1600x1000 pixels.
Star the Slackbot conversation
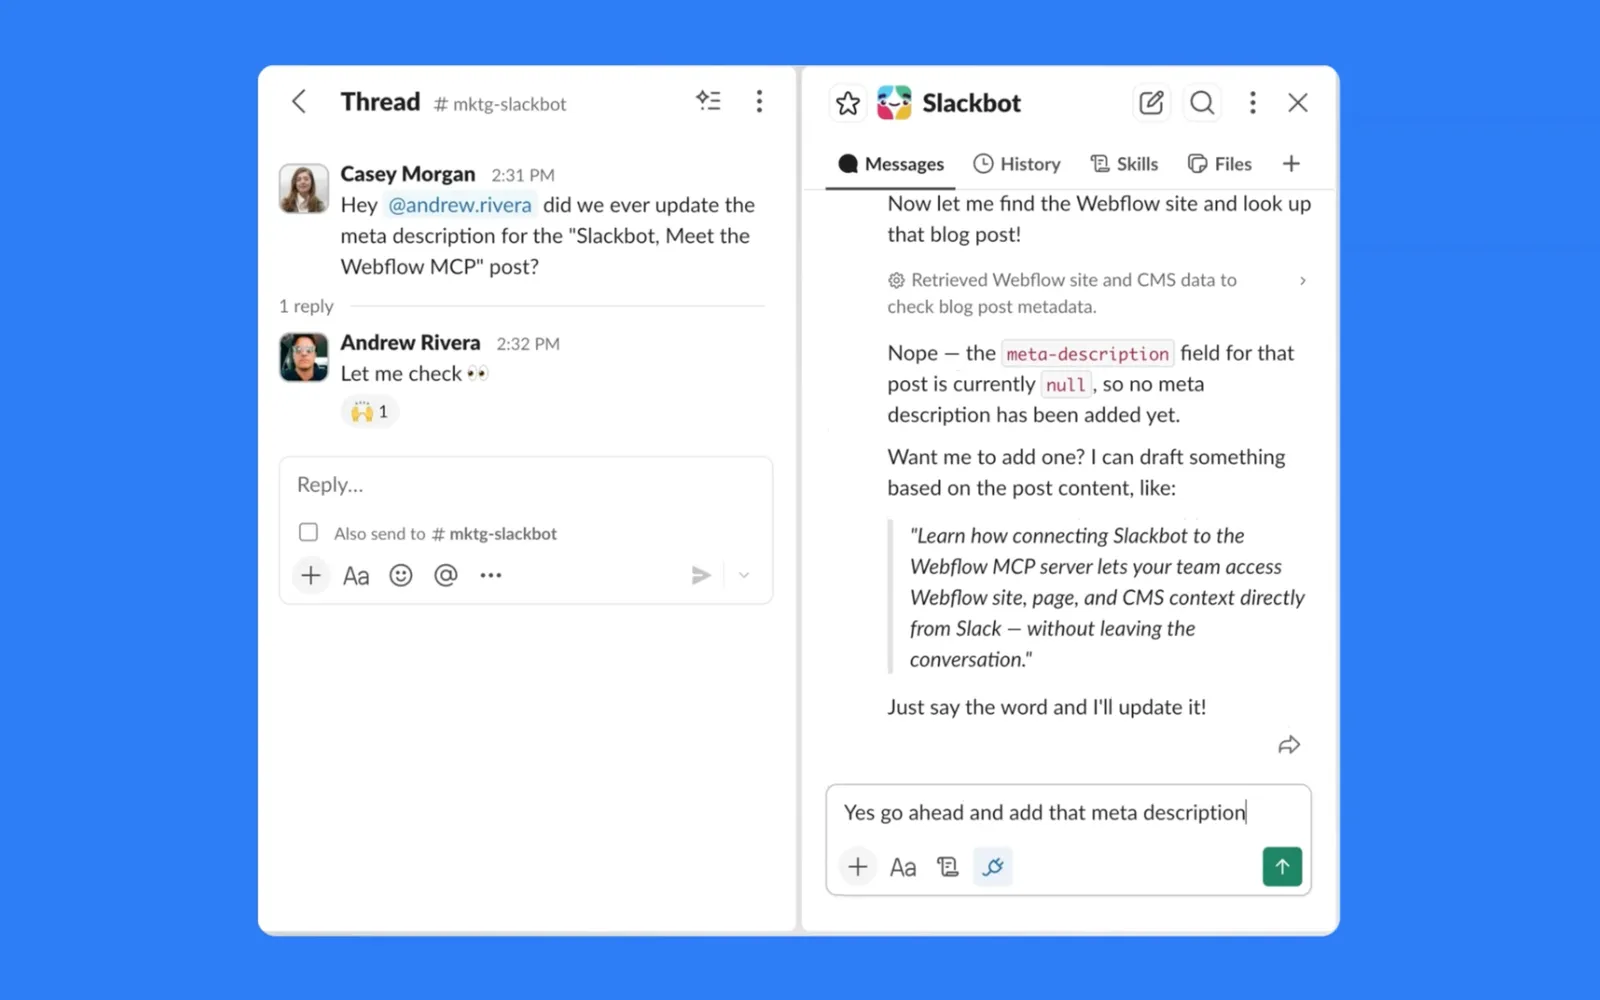pyautogui.click(x=848, y=103)
